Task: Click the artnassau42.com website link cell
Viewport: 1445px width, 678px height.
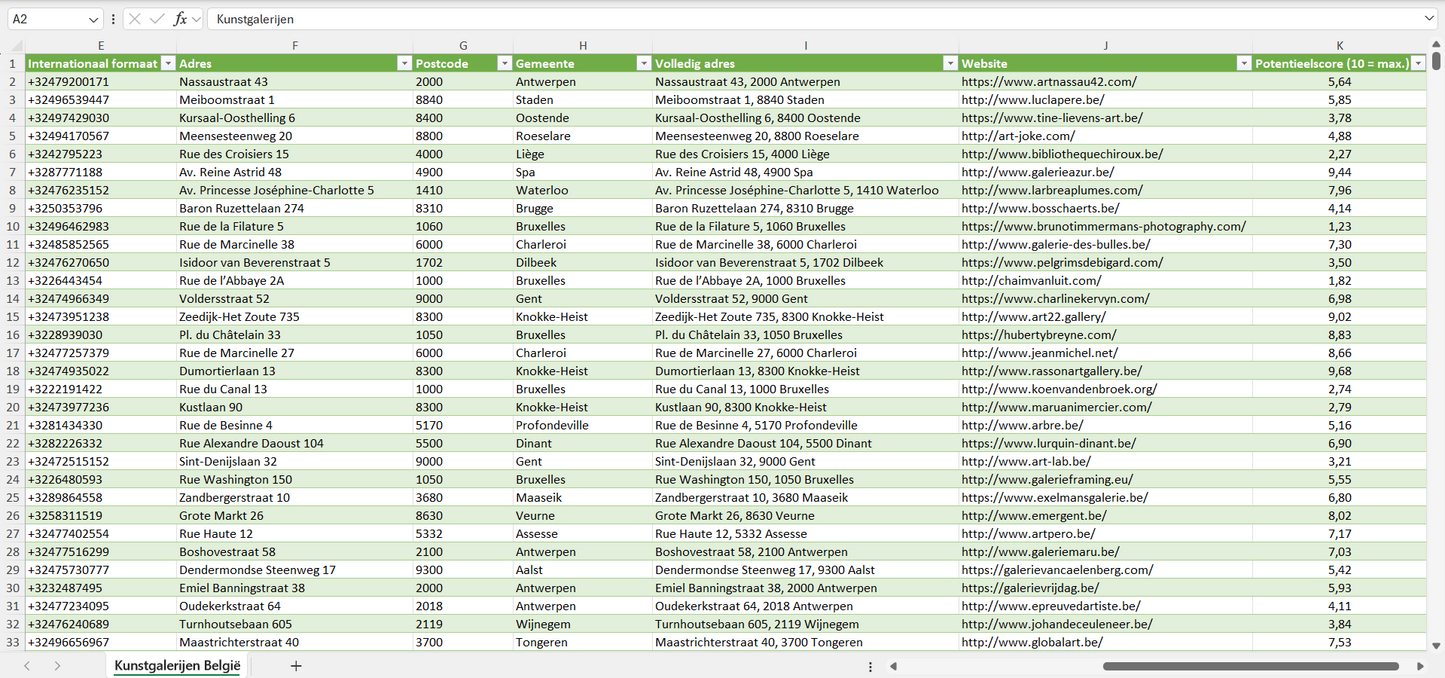Action: (1049, 82)
